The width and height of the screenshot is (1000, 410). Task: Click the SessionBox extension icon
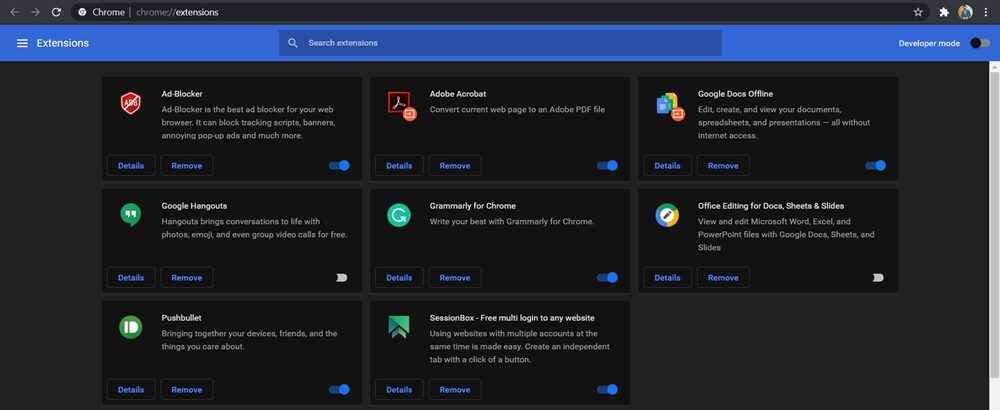click(x=399, y=327)
